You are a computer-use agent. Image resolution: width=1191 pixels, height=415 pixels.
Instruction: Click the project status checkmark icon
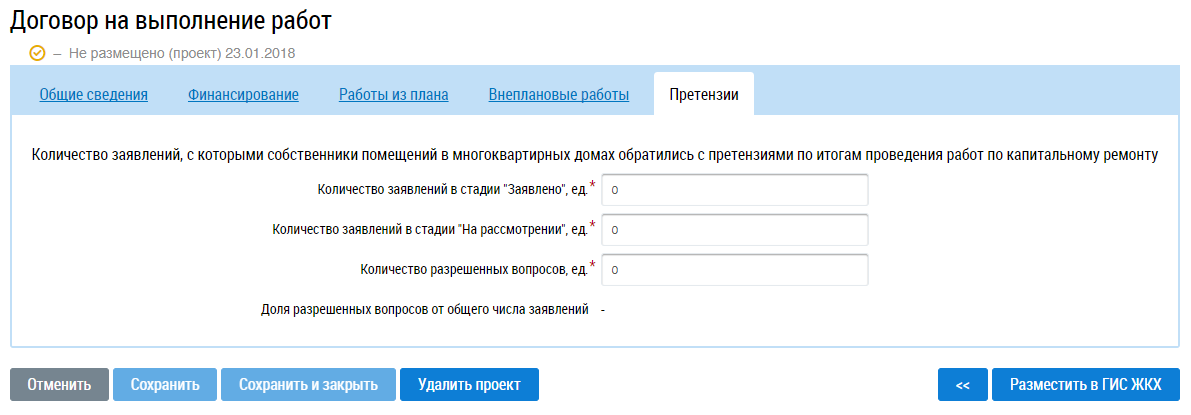38,53
